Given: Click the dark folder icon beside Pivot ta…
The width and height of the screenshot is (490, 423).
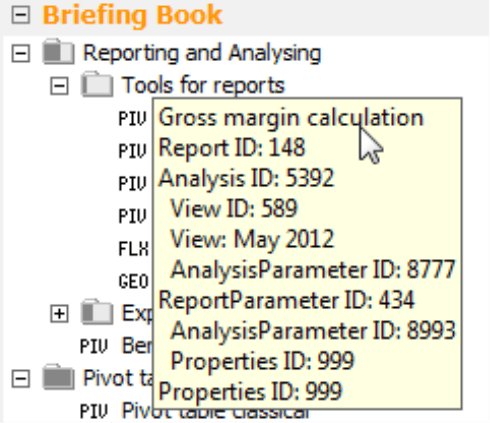Looking at the screenshot, I should pyautogui.click(x=58, y=377).
